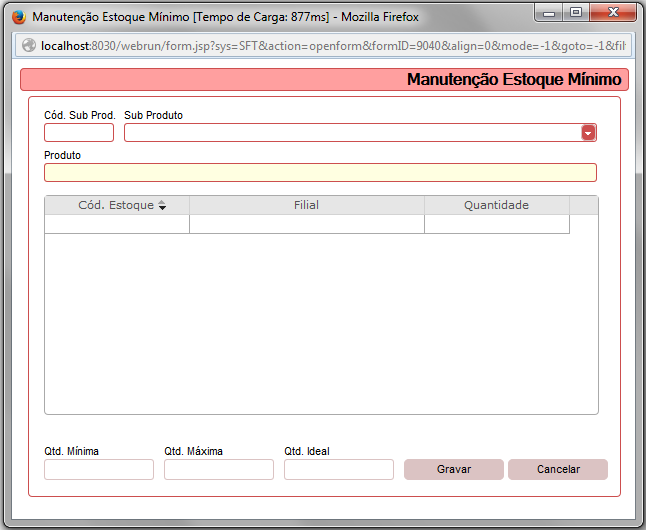Click the Filial column header

pos(307,205)
